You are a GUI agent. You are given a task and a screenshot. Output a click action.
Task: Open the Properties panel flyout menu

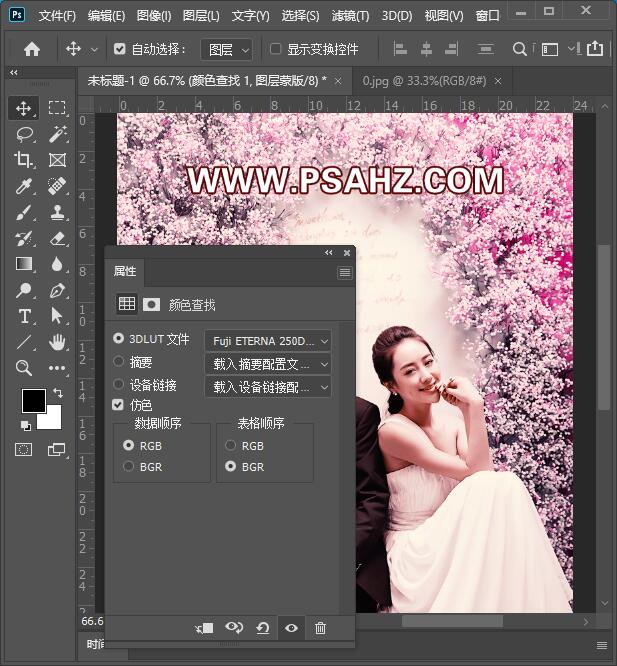coord(345,272)
